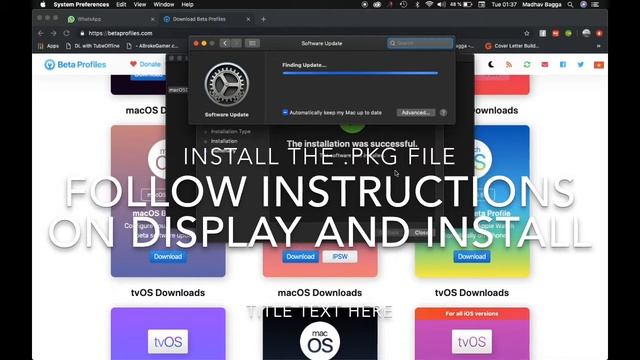Viewport: 640px width, 360px height.
Task: Go back in Software Update window
Action: point(225,43)
